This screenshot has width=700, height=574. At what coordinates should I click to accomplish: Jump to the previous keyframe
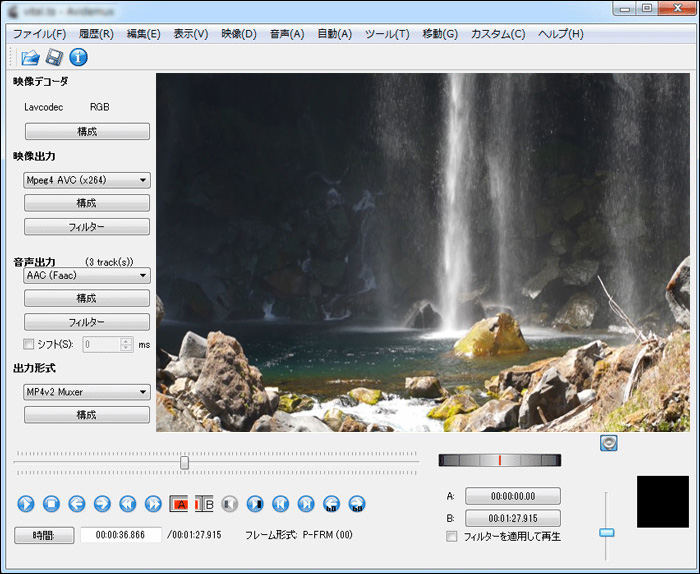(128, 504)
